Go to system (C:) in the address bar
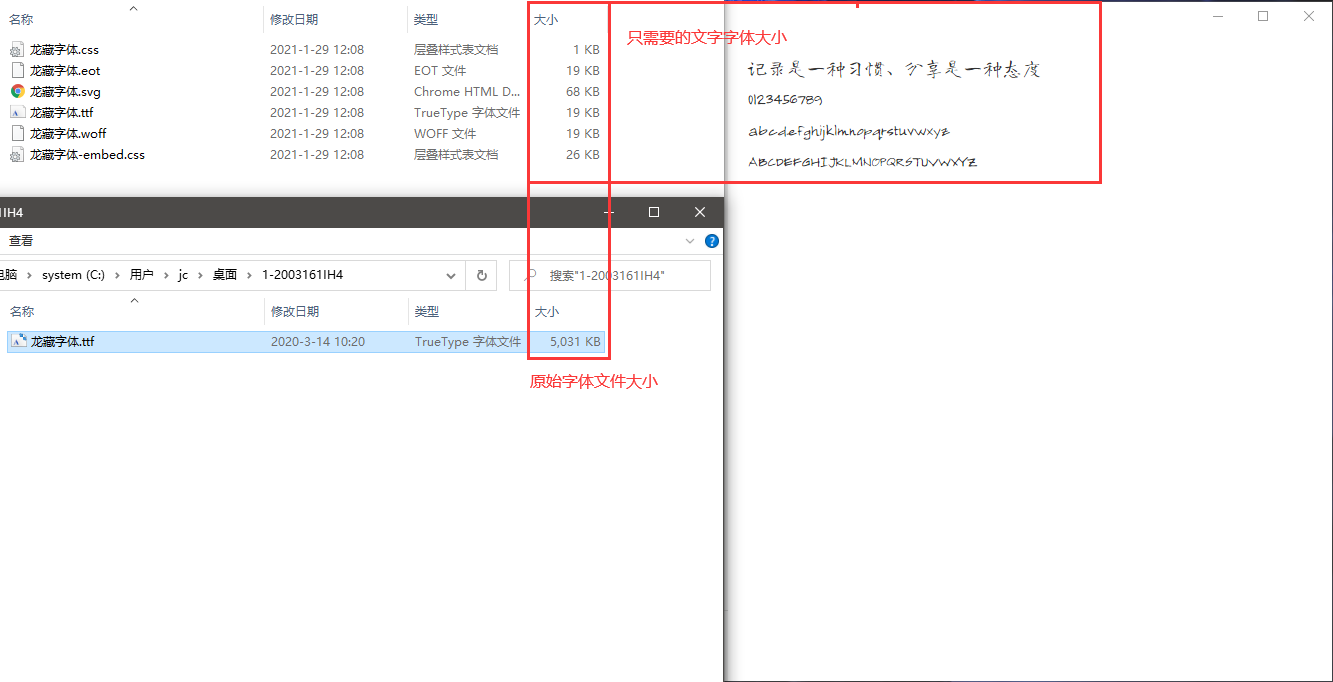Screen dimensions: 1333x682 (x=73, y=275)
